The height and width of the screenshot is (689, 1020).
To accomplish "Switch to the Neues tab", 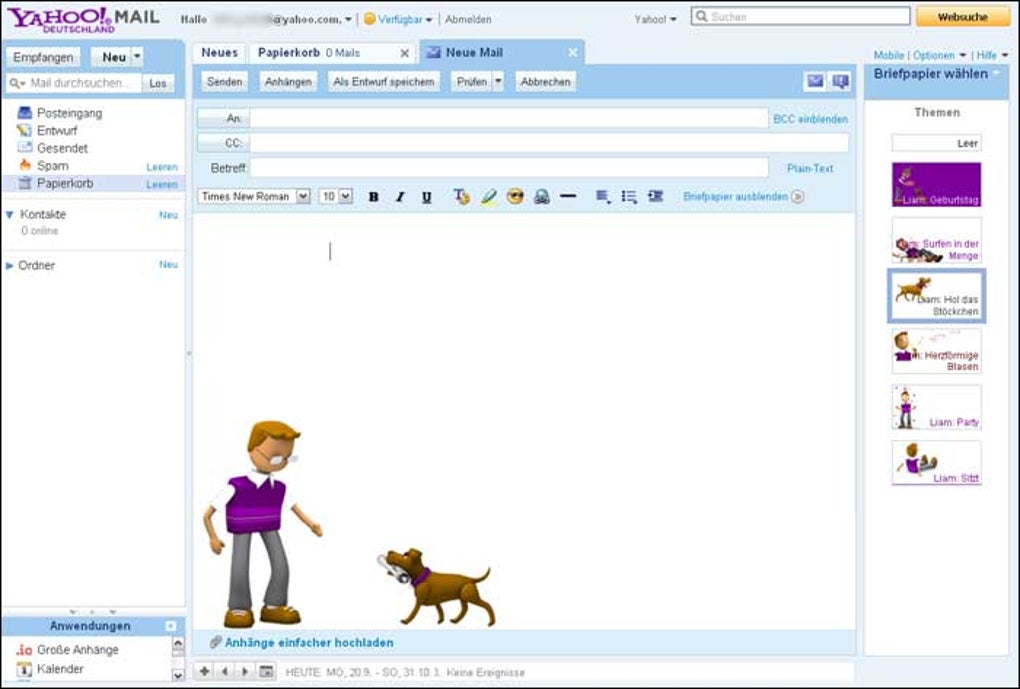I will click(x=219, y=52).
